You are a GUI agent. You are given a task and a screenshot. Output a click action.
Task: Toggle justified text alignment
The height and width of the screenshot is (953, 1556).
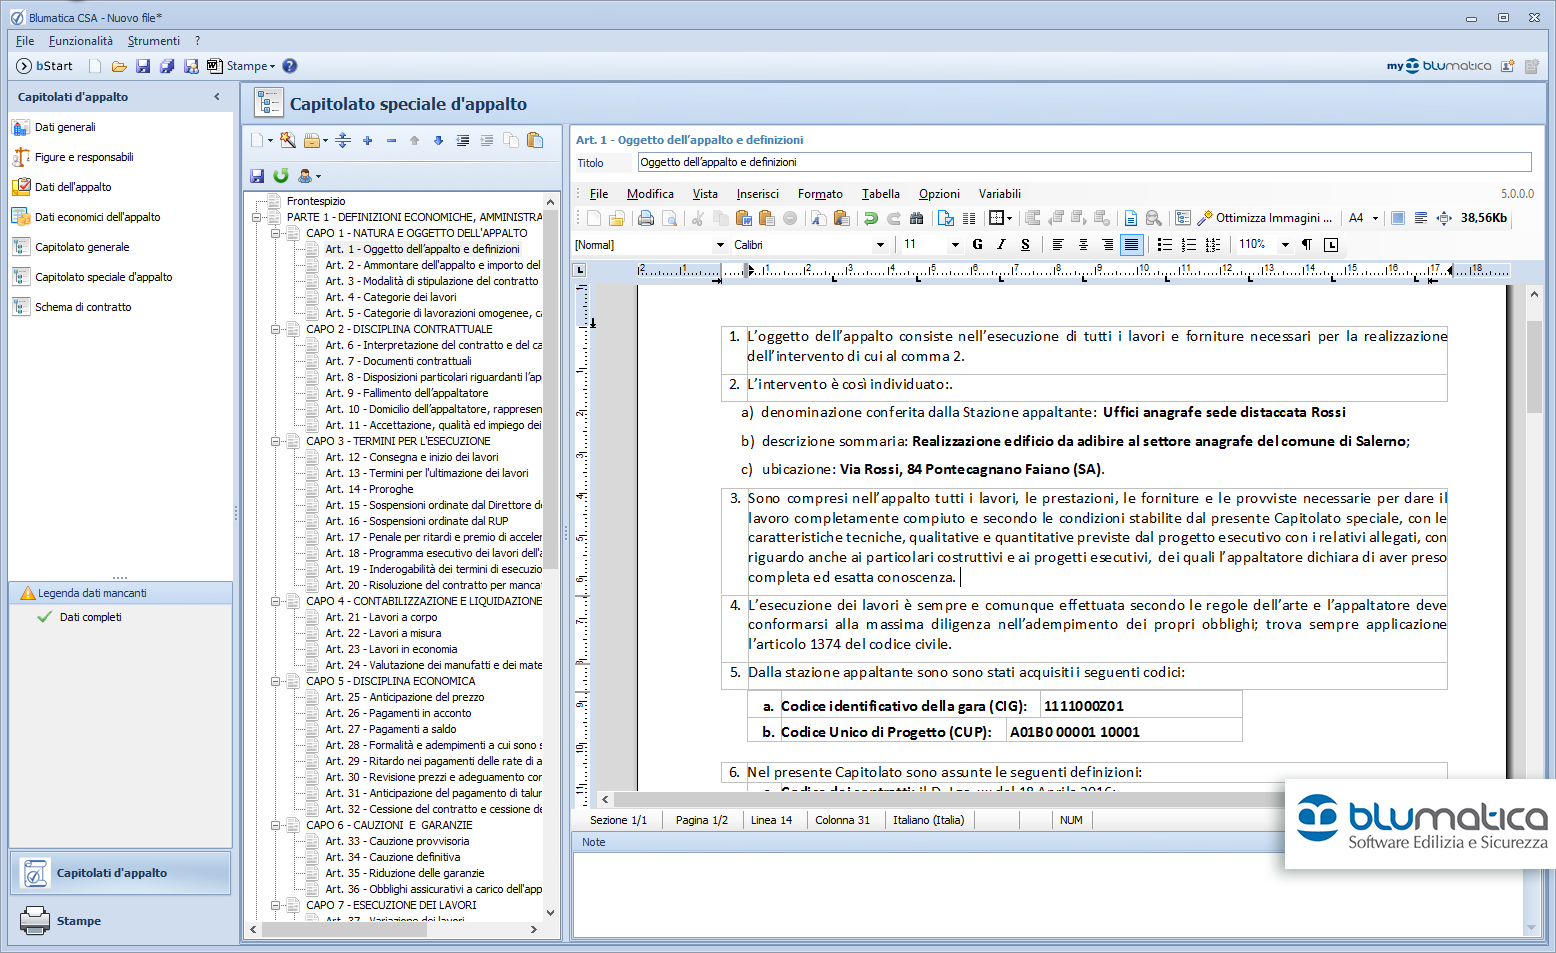(1131, 245)
